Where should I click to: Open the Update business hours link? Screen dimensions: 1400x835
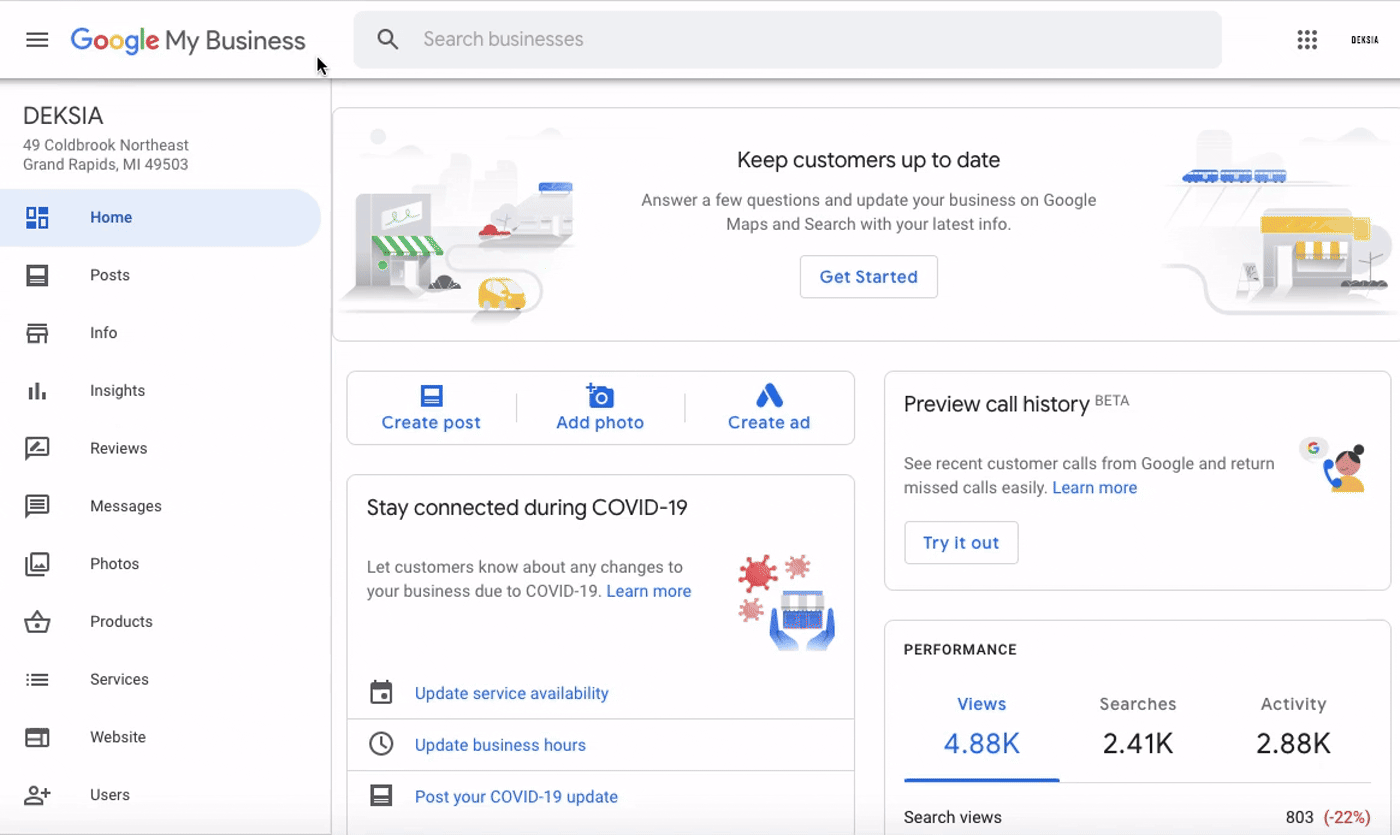coord(500,745)
